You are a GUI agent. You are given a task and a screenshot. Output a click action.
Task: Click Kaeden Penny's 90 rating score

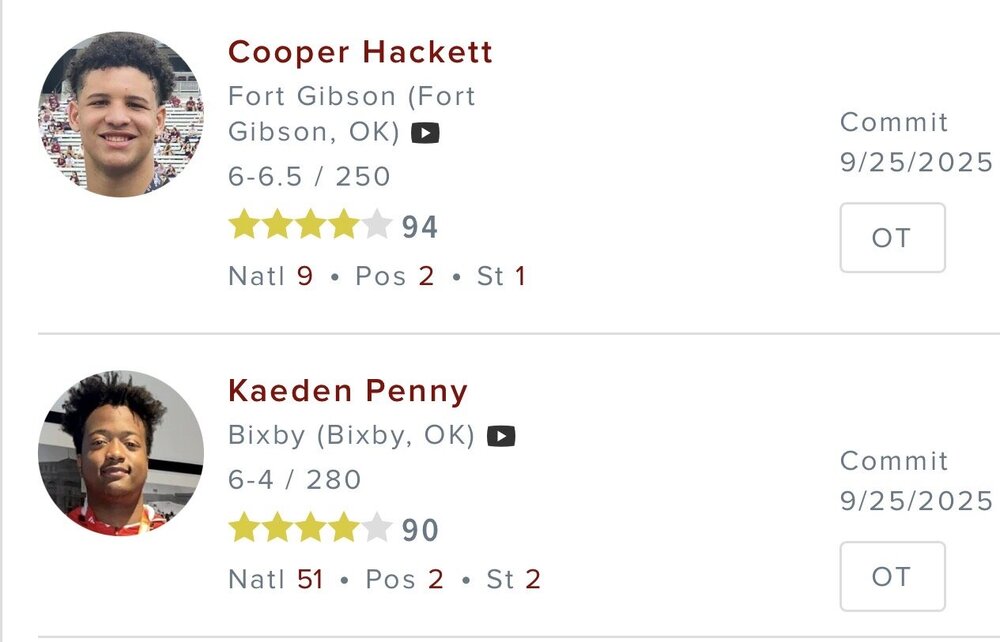tap(420, 530)
